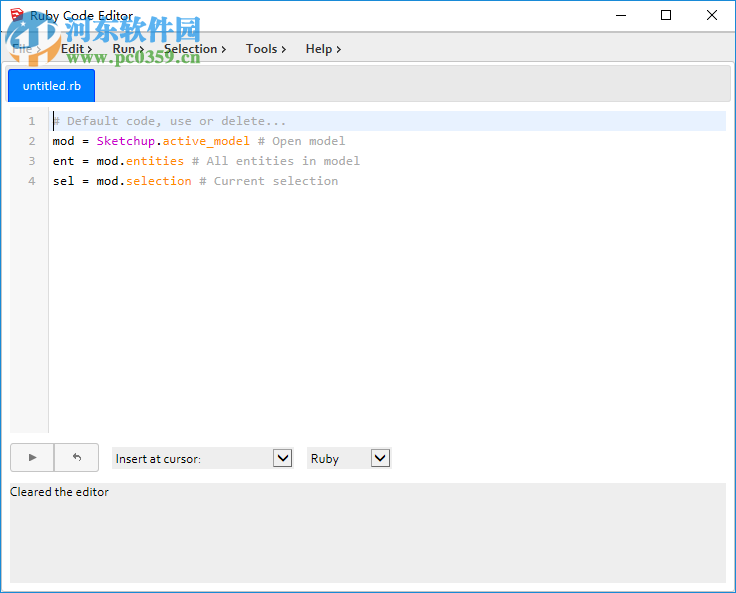Click the '# Open model' comment

coord(301,141)
